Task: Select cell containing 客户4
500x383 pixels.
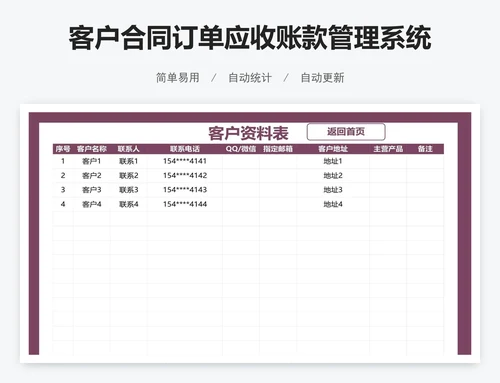Action: [92, 204]
